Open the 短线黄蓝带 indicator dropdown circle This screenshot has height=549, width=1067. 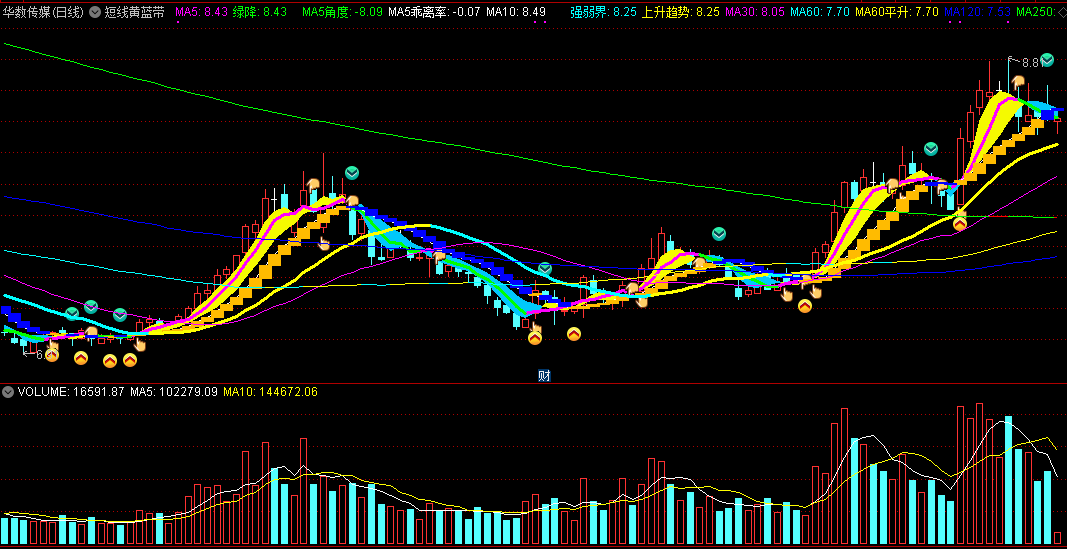pos(95,12)
